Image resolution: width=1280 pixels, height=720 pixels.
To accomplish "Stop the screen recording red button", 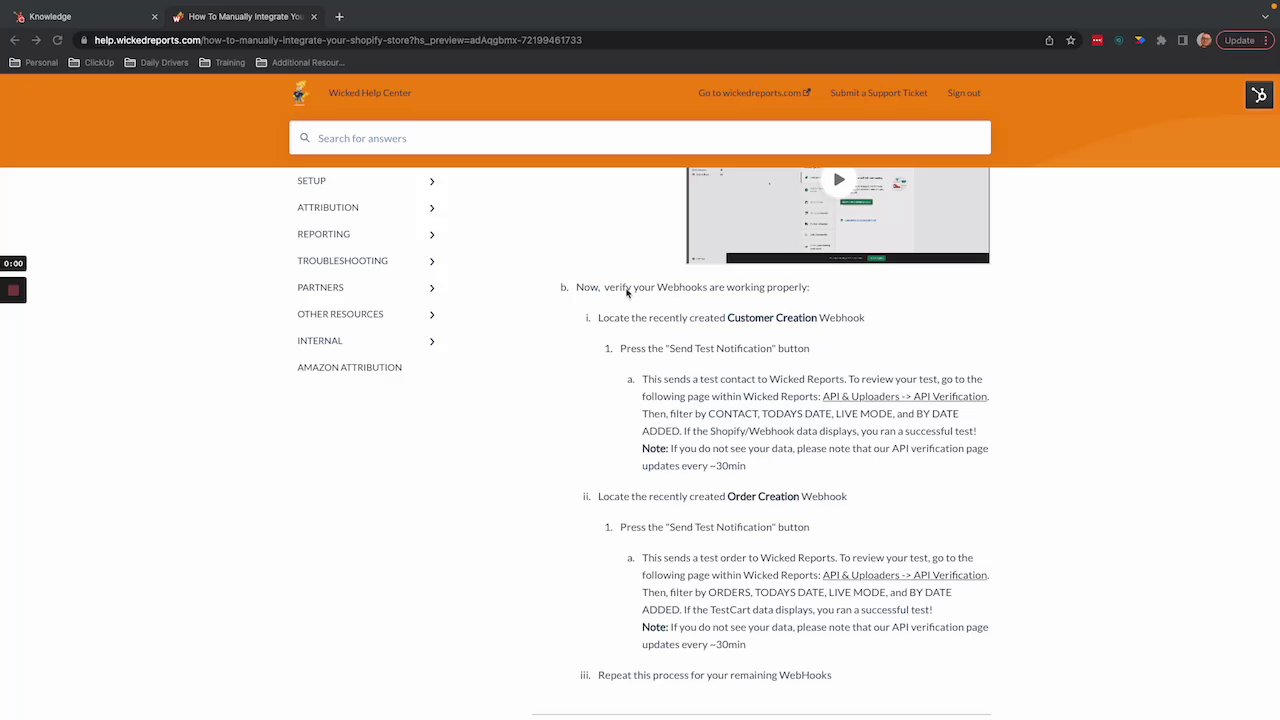I will coord(13,291).
